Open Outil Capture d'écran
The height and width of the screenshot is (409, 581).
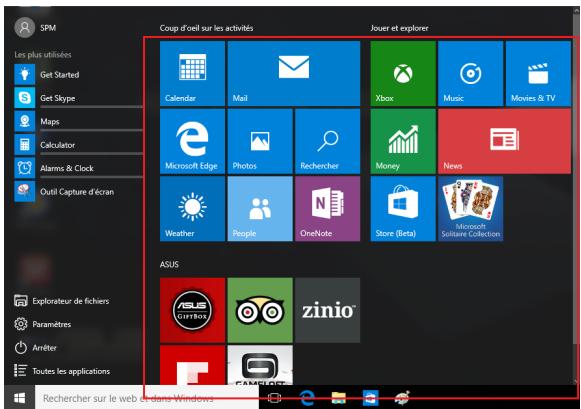pos(78,192)
